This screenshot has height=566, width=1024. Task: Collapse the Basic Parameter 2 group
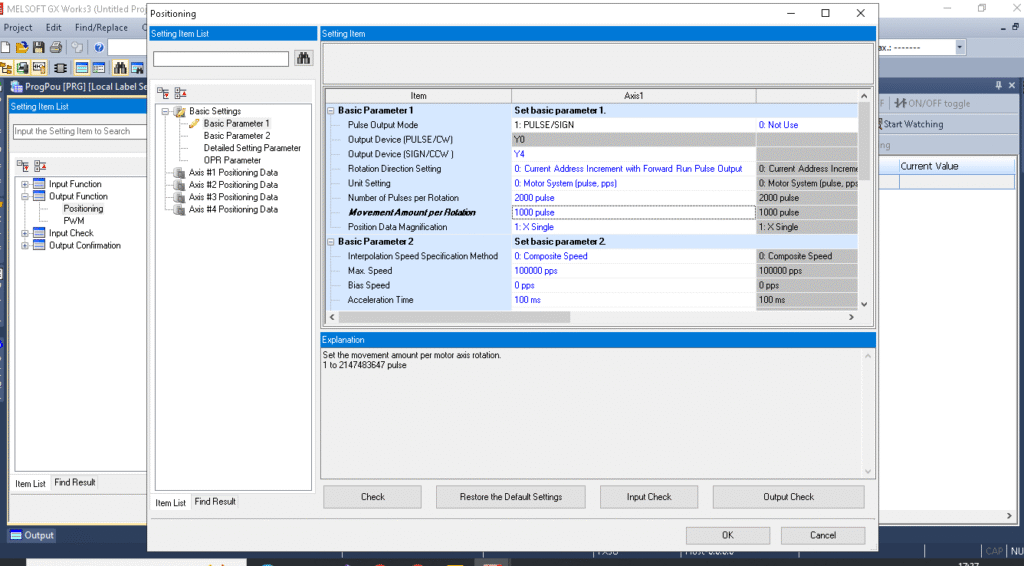tap(331, 242)
